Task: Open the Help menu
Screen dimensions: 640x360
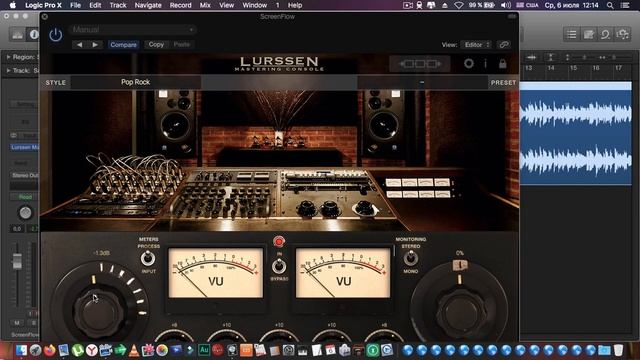Action: click(295, 5)
